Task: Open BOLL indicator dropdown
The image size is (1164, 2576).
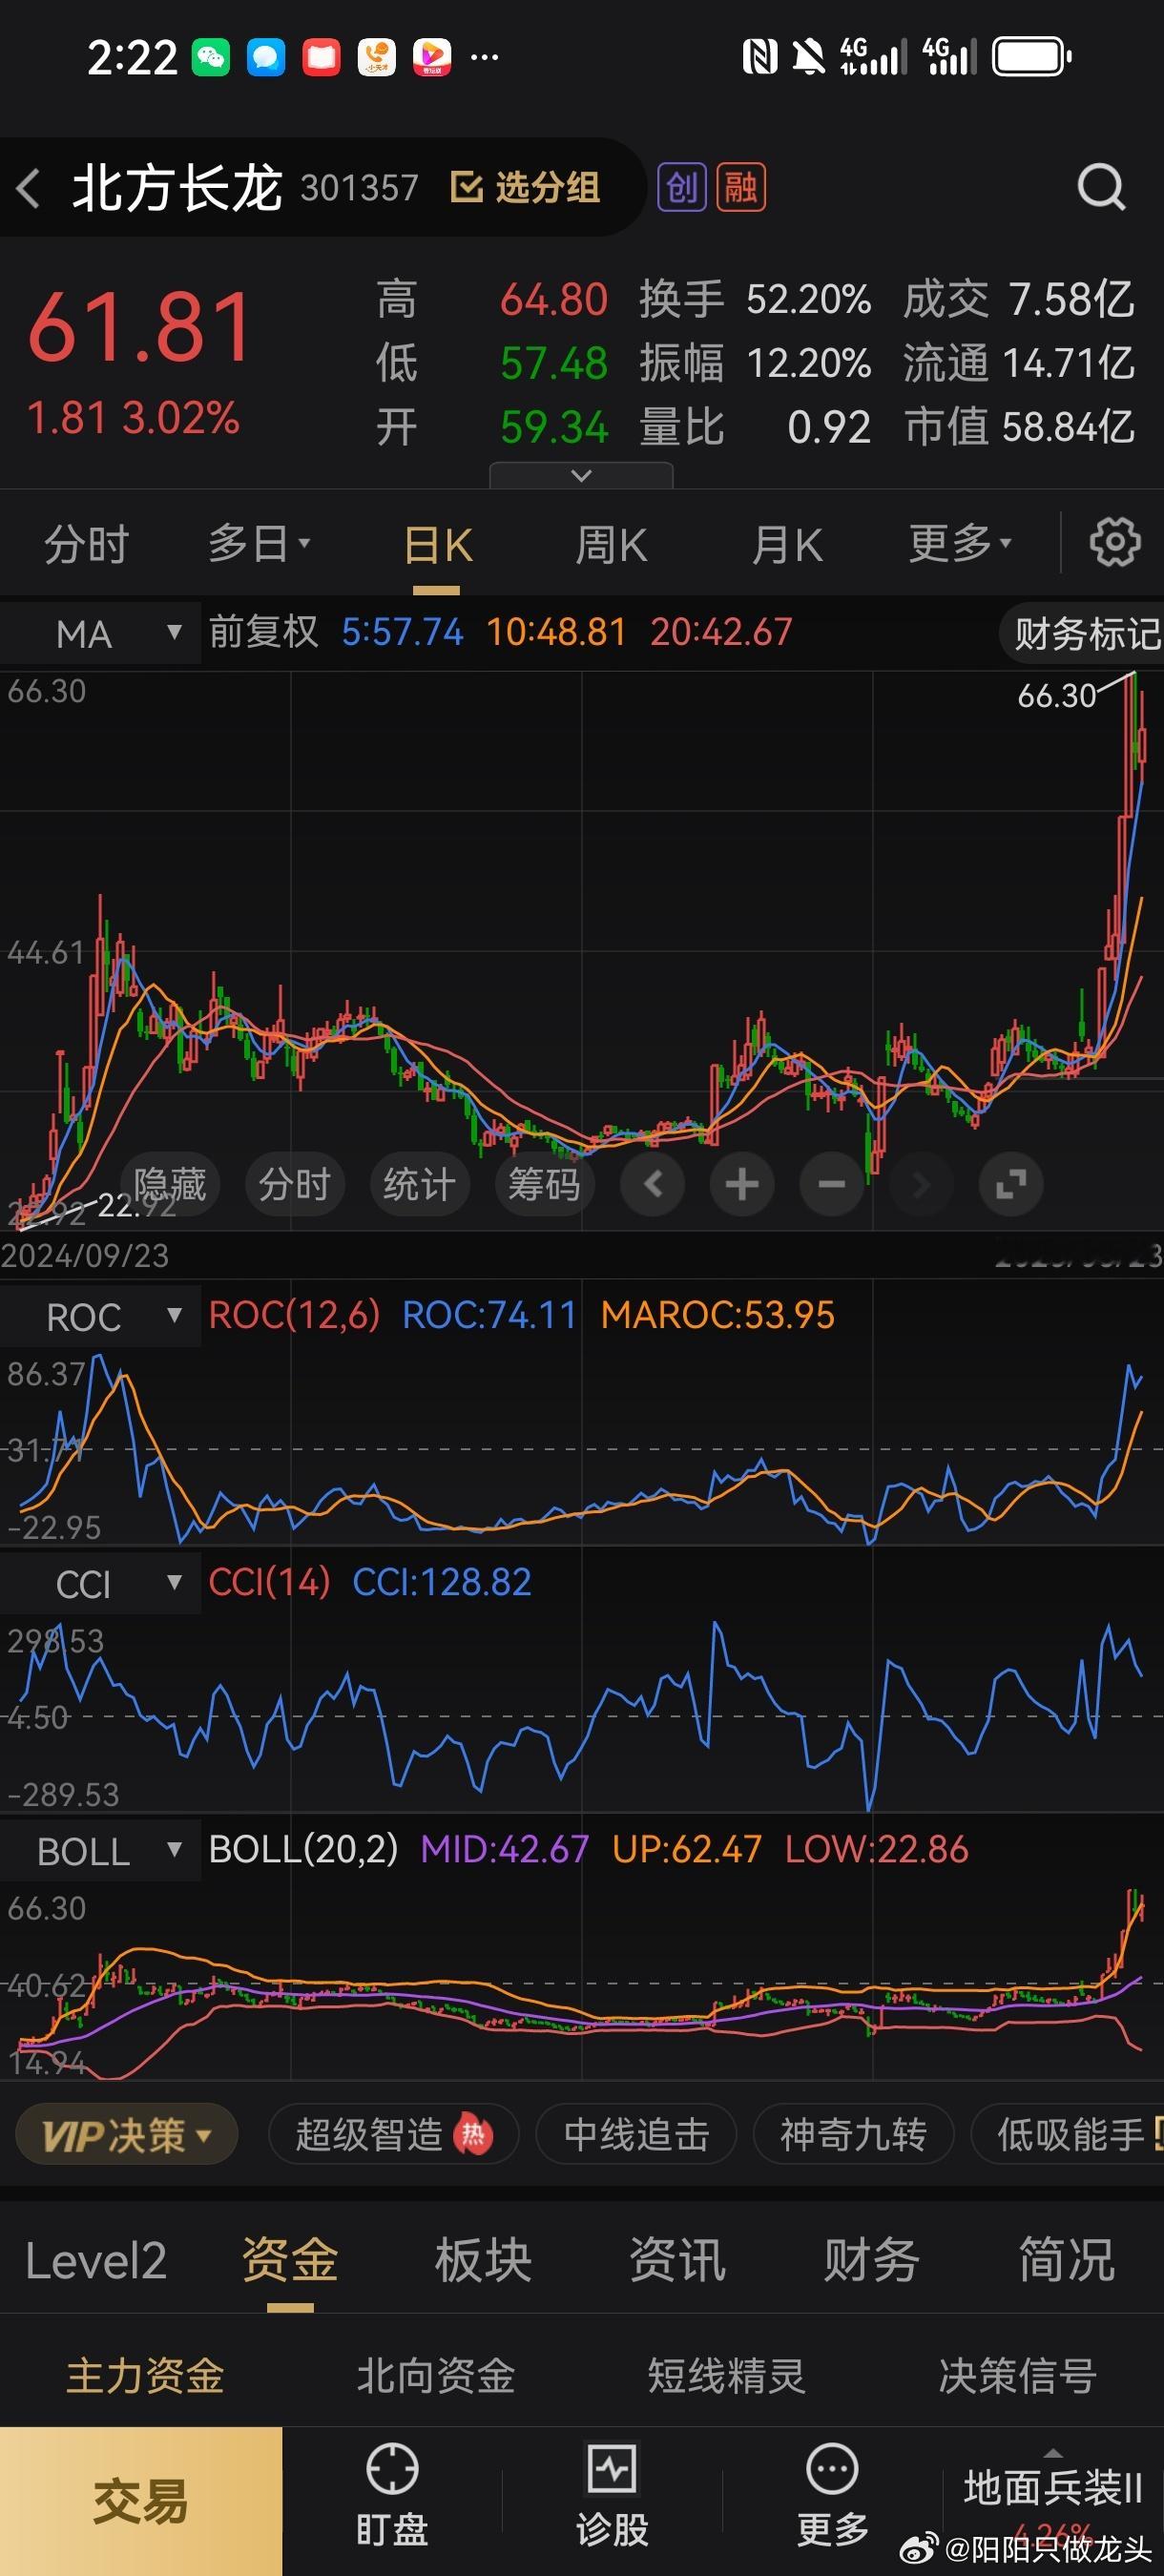Action: click(100, 1850)
